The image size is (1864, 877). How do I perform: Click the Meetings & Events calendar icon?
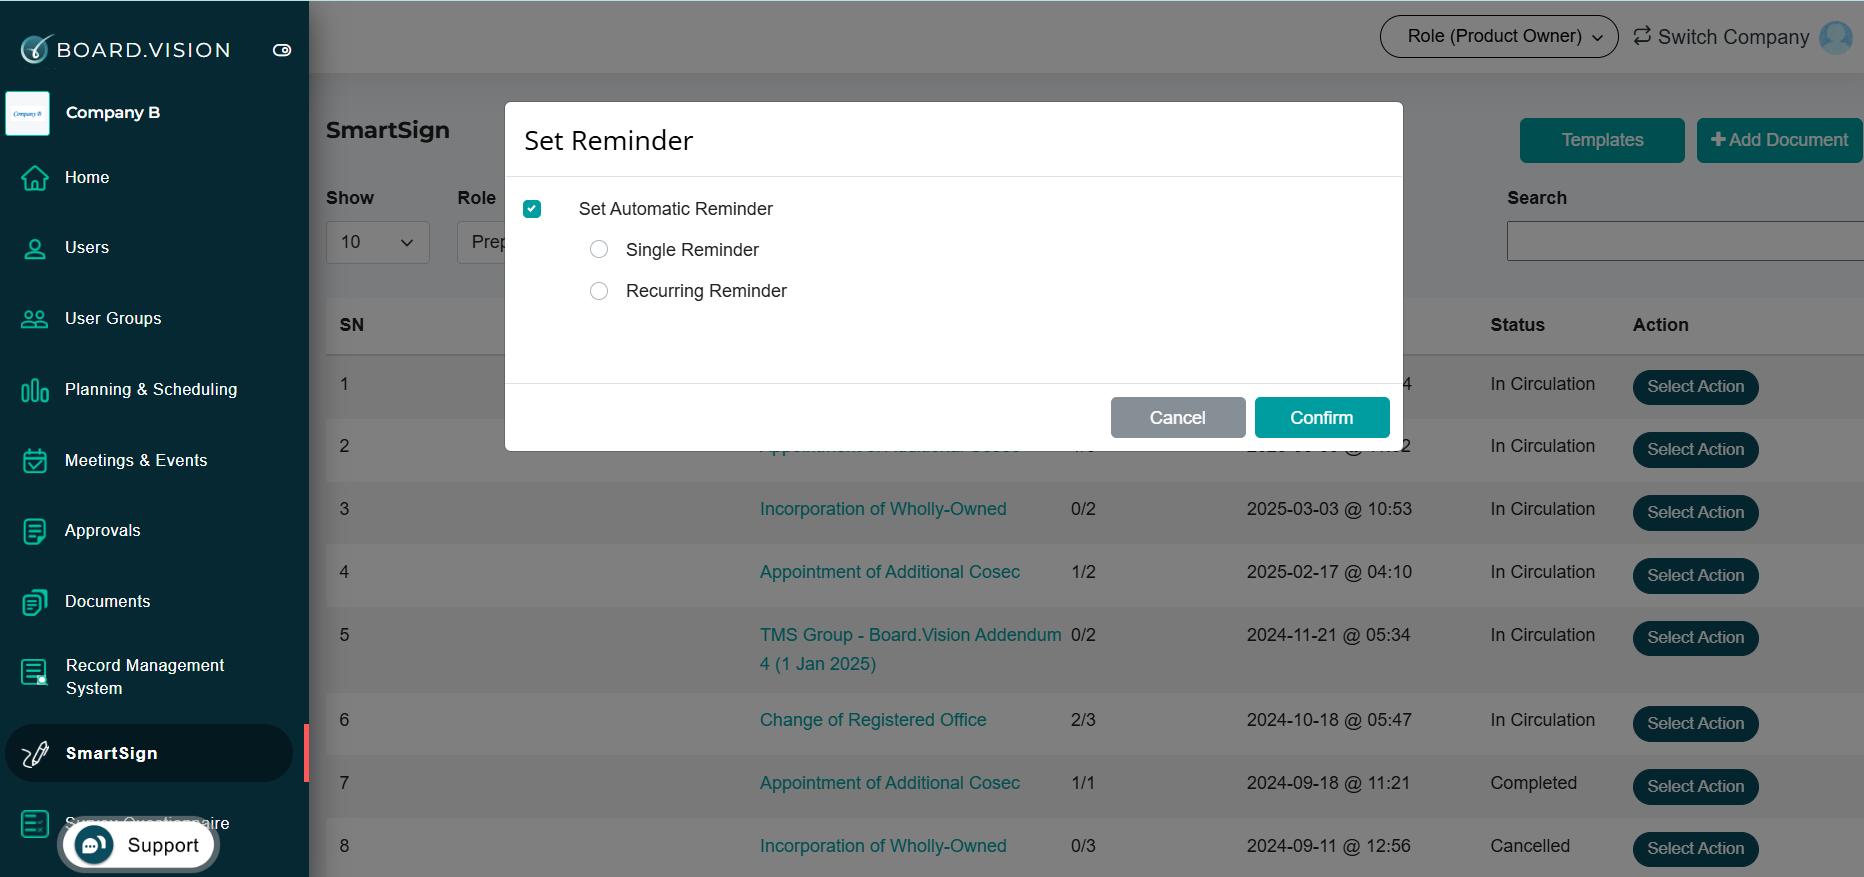point(35,461)
